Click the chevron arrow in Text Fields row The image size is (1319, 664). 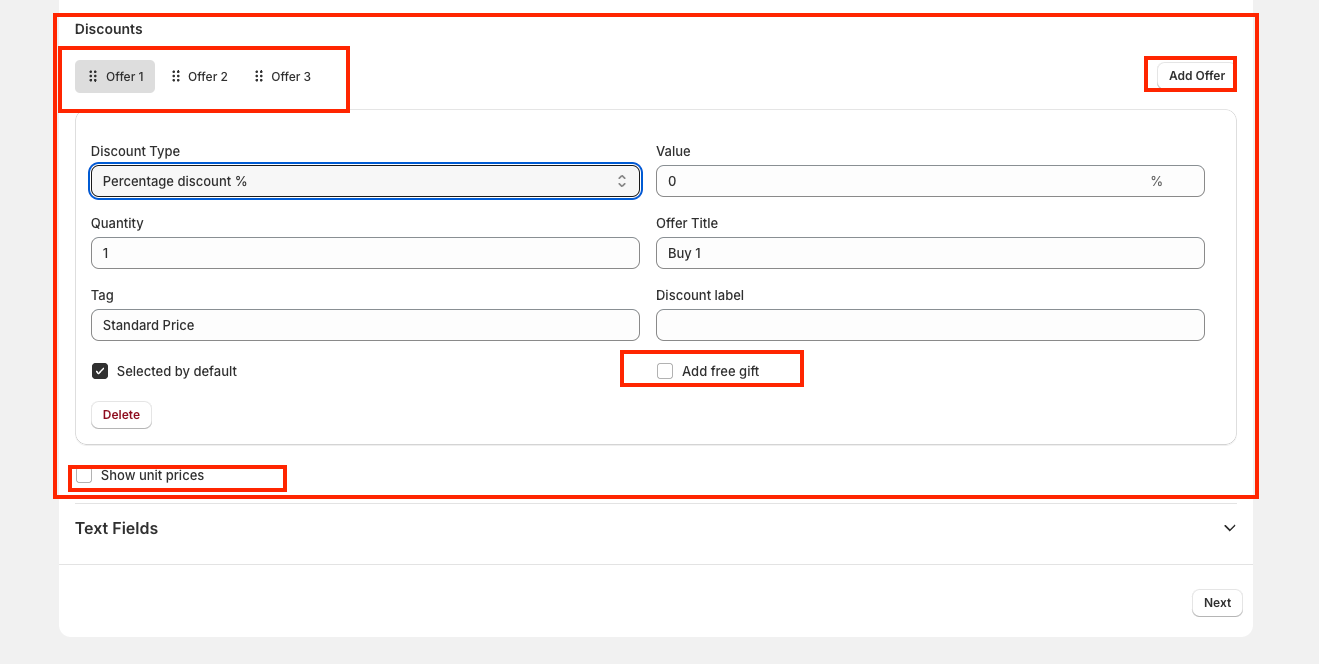pos(1229,528)
